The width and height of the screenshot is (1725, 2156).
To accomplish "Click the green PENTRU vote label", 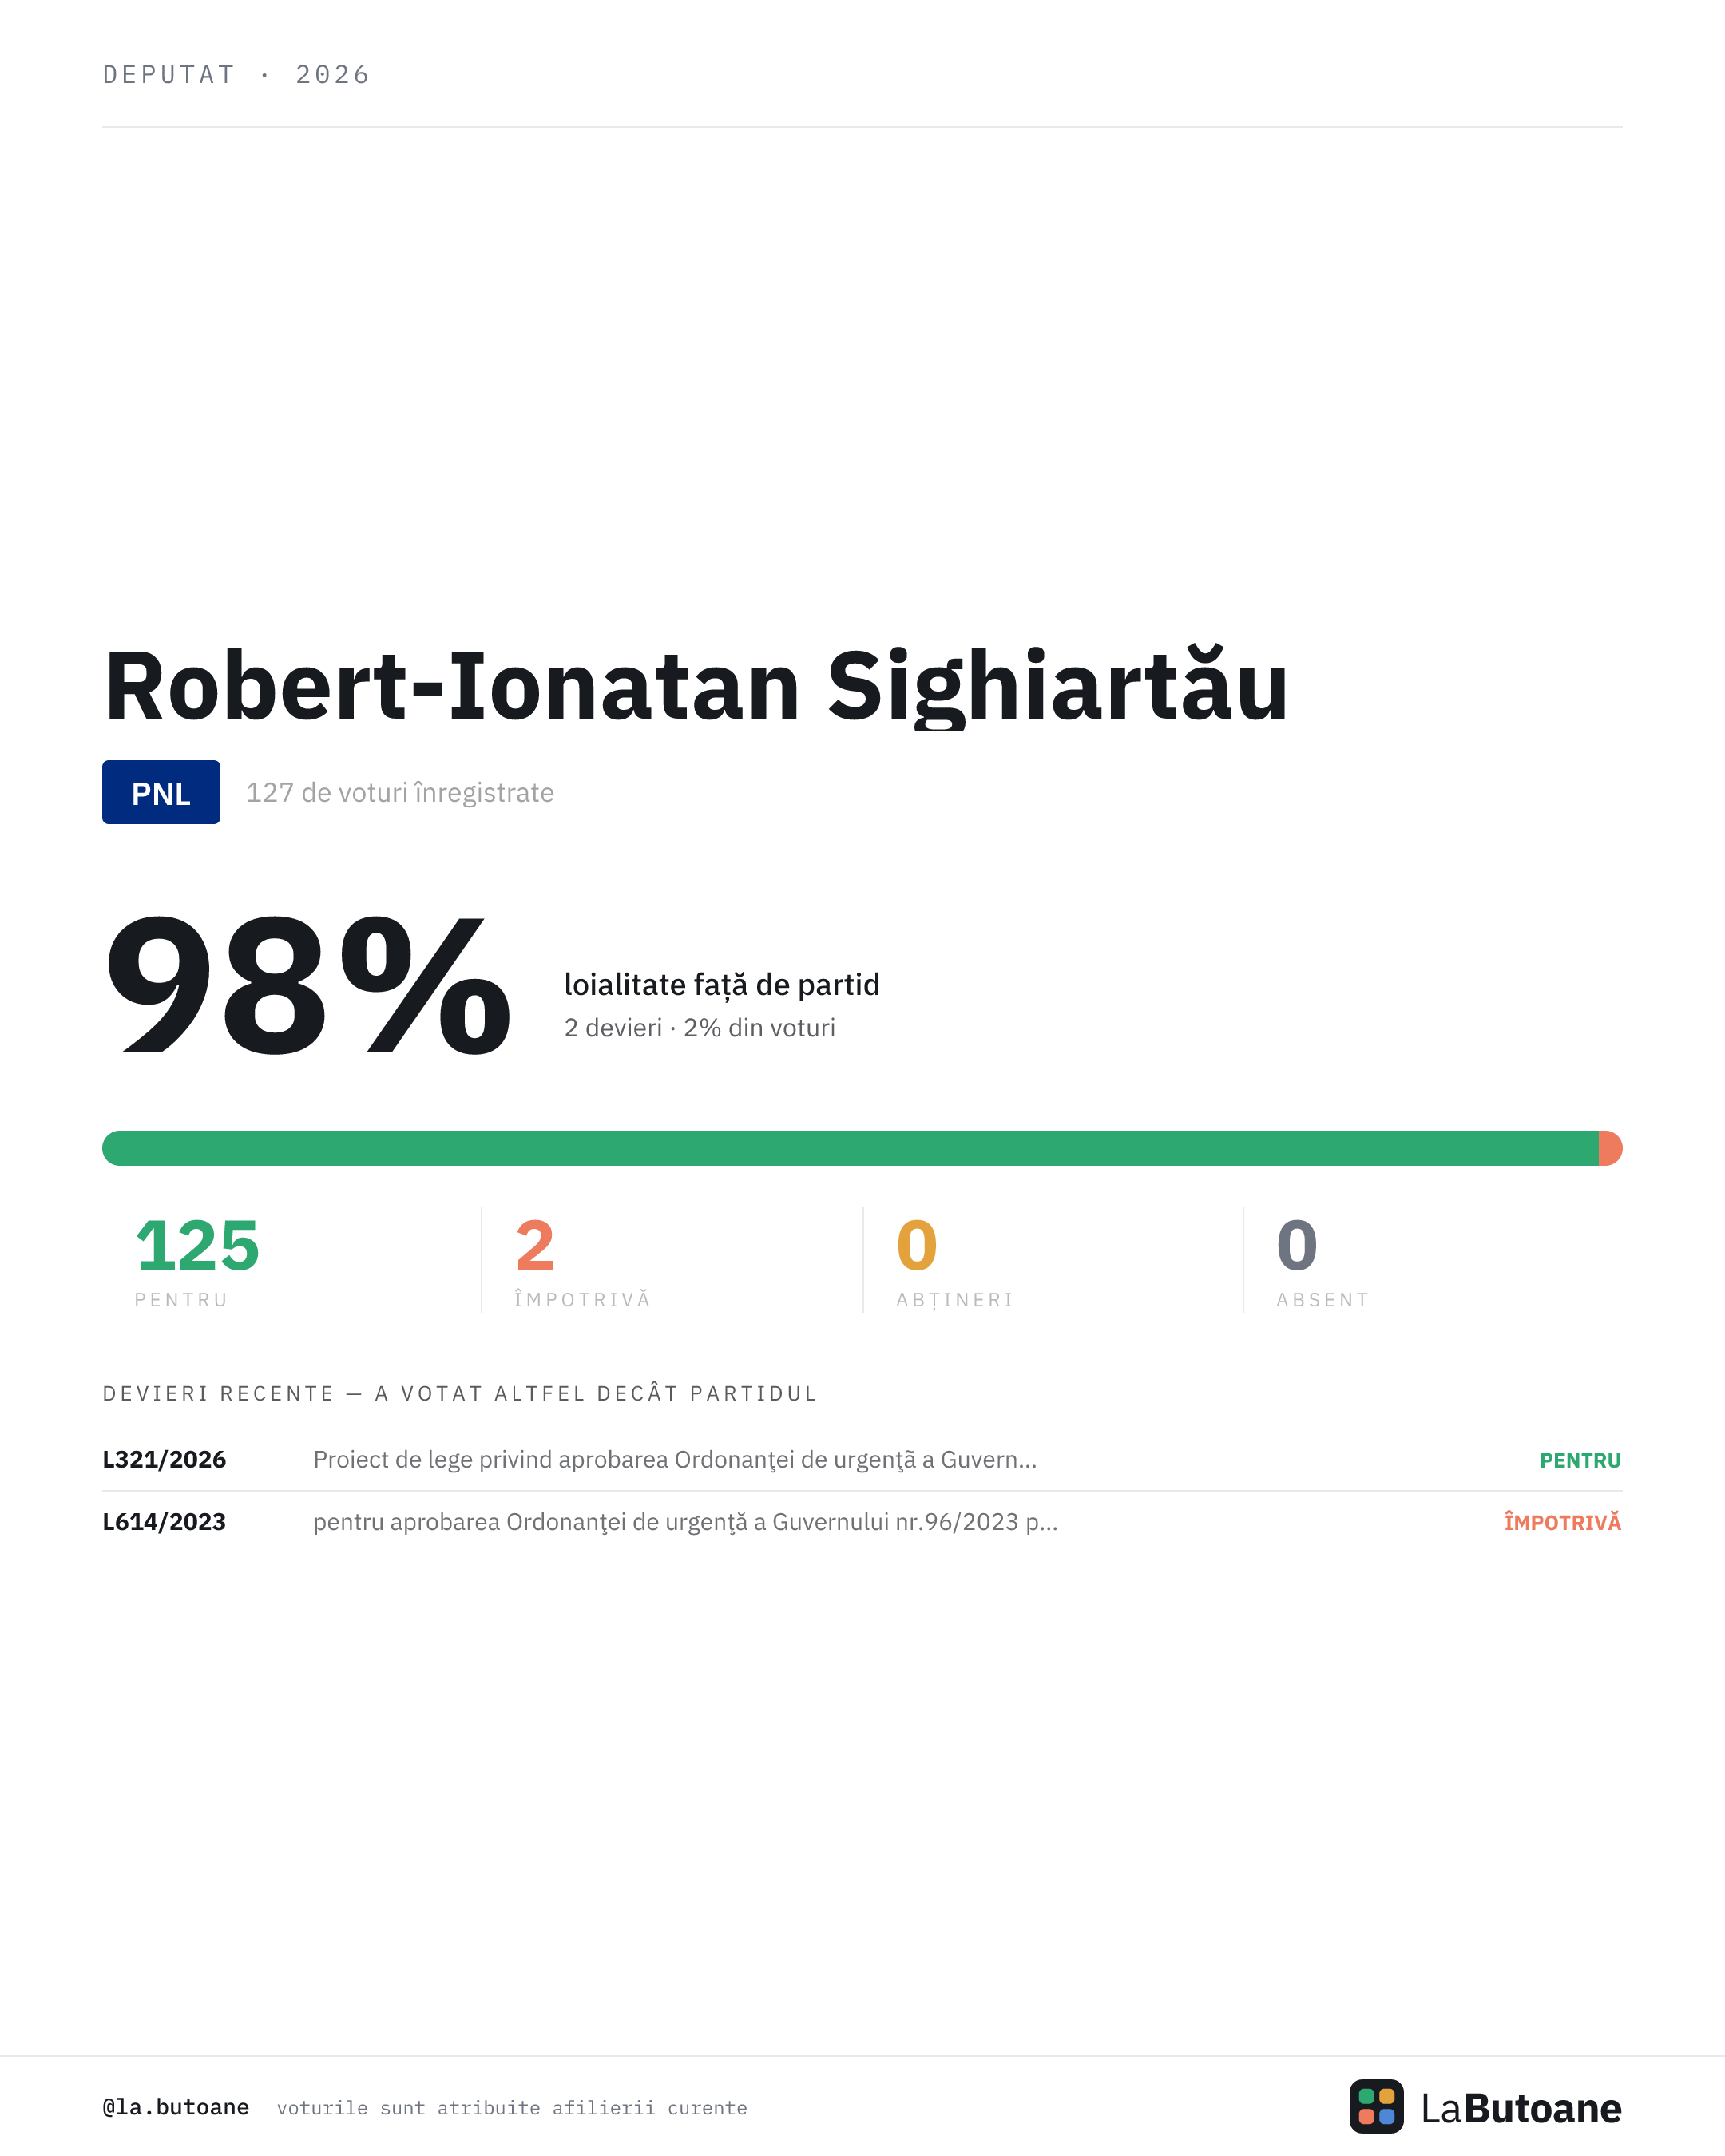I will 1580,1460.
